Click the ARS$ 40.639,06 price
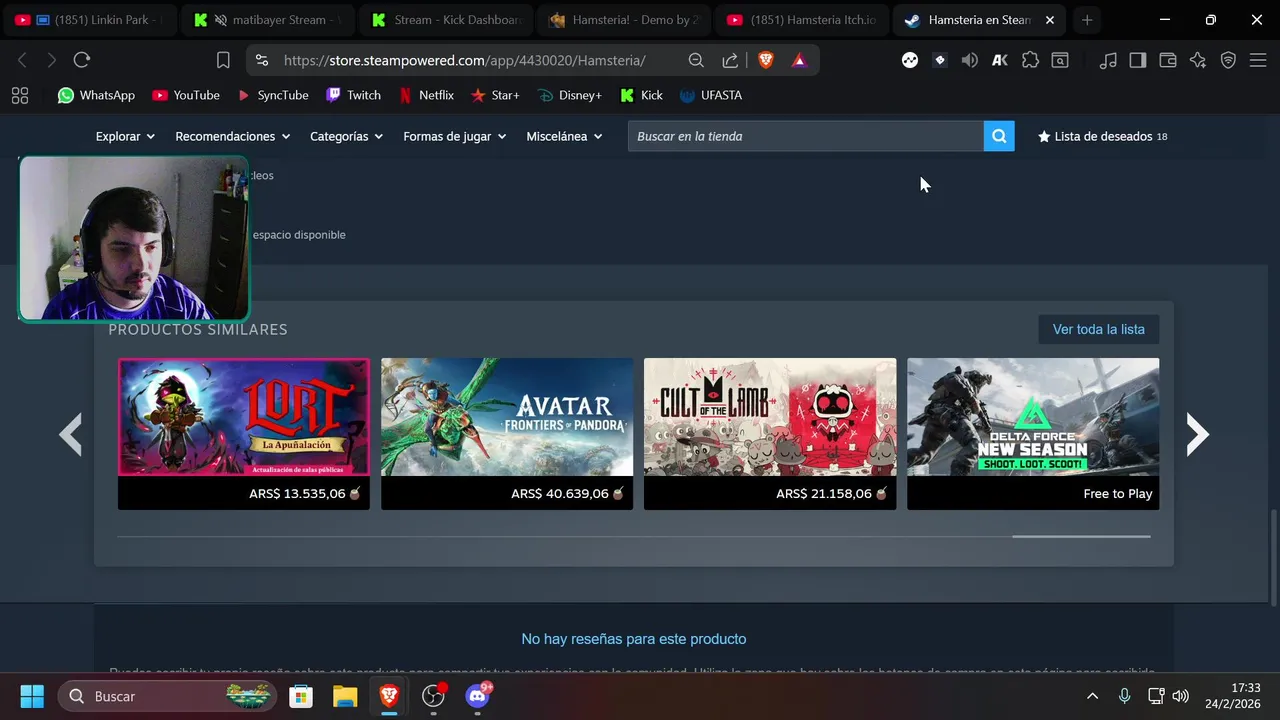The width and height of the screenshot is (1280, 720). [x=559, y=493]
